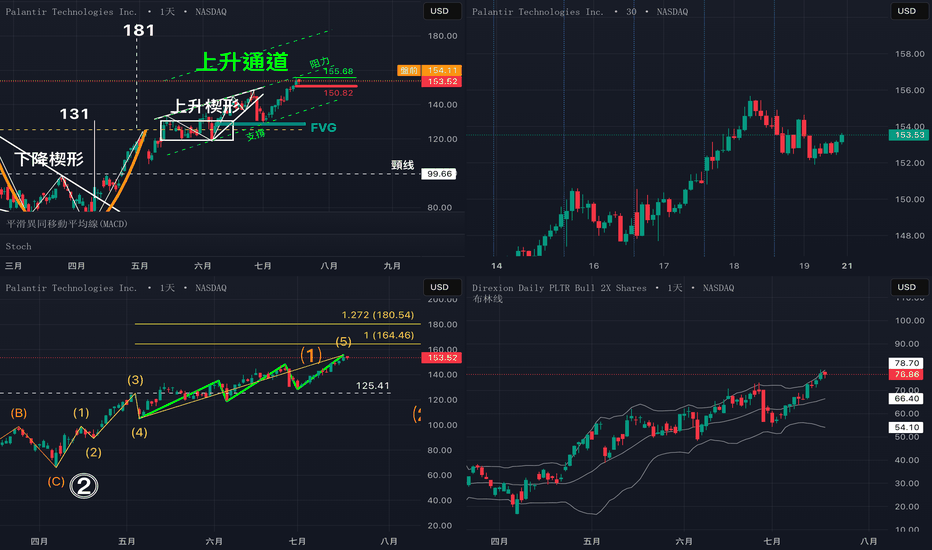
Task: Select the (5) wave label
Action: pos(344,341)
